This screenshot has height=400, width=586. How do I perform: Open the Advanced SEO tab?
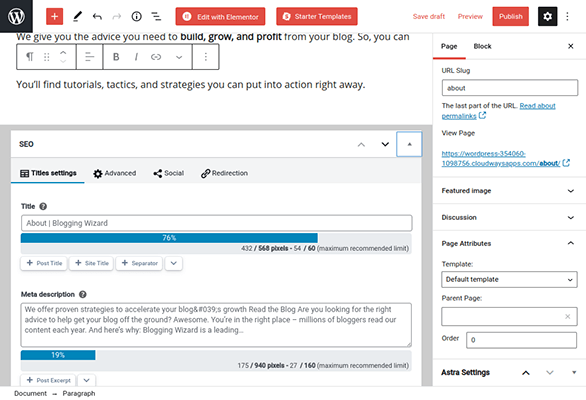pyautogui.click(x=114, y=173)
